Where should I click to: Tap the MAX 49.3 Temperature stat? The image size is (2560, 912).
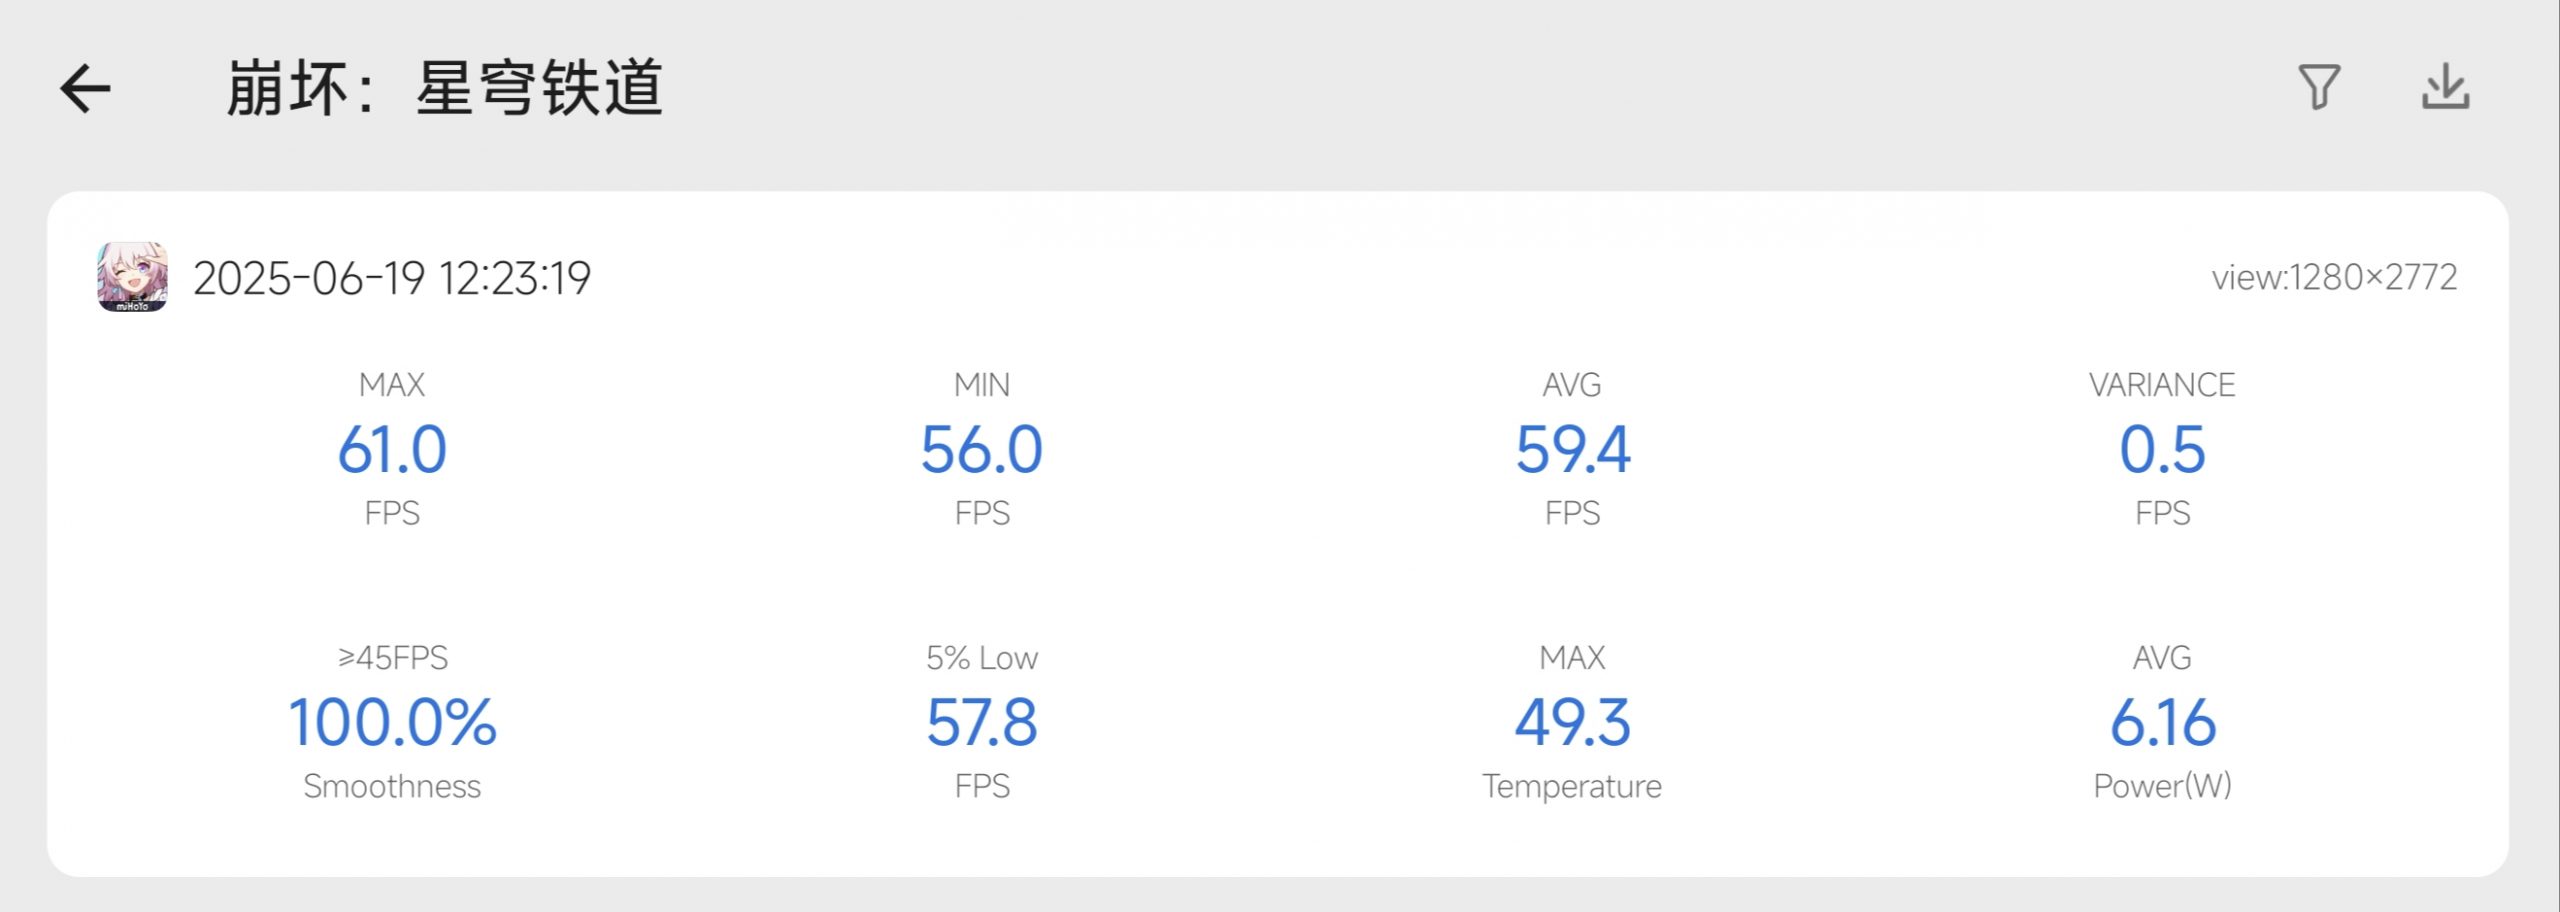1572,722
